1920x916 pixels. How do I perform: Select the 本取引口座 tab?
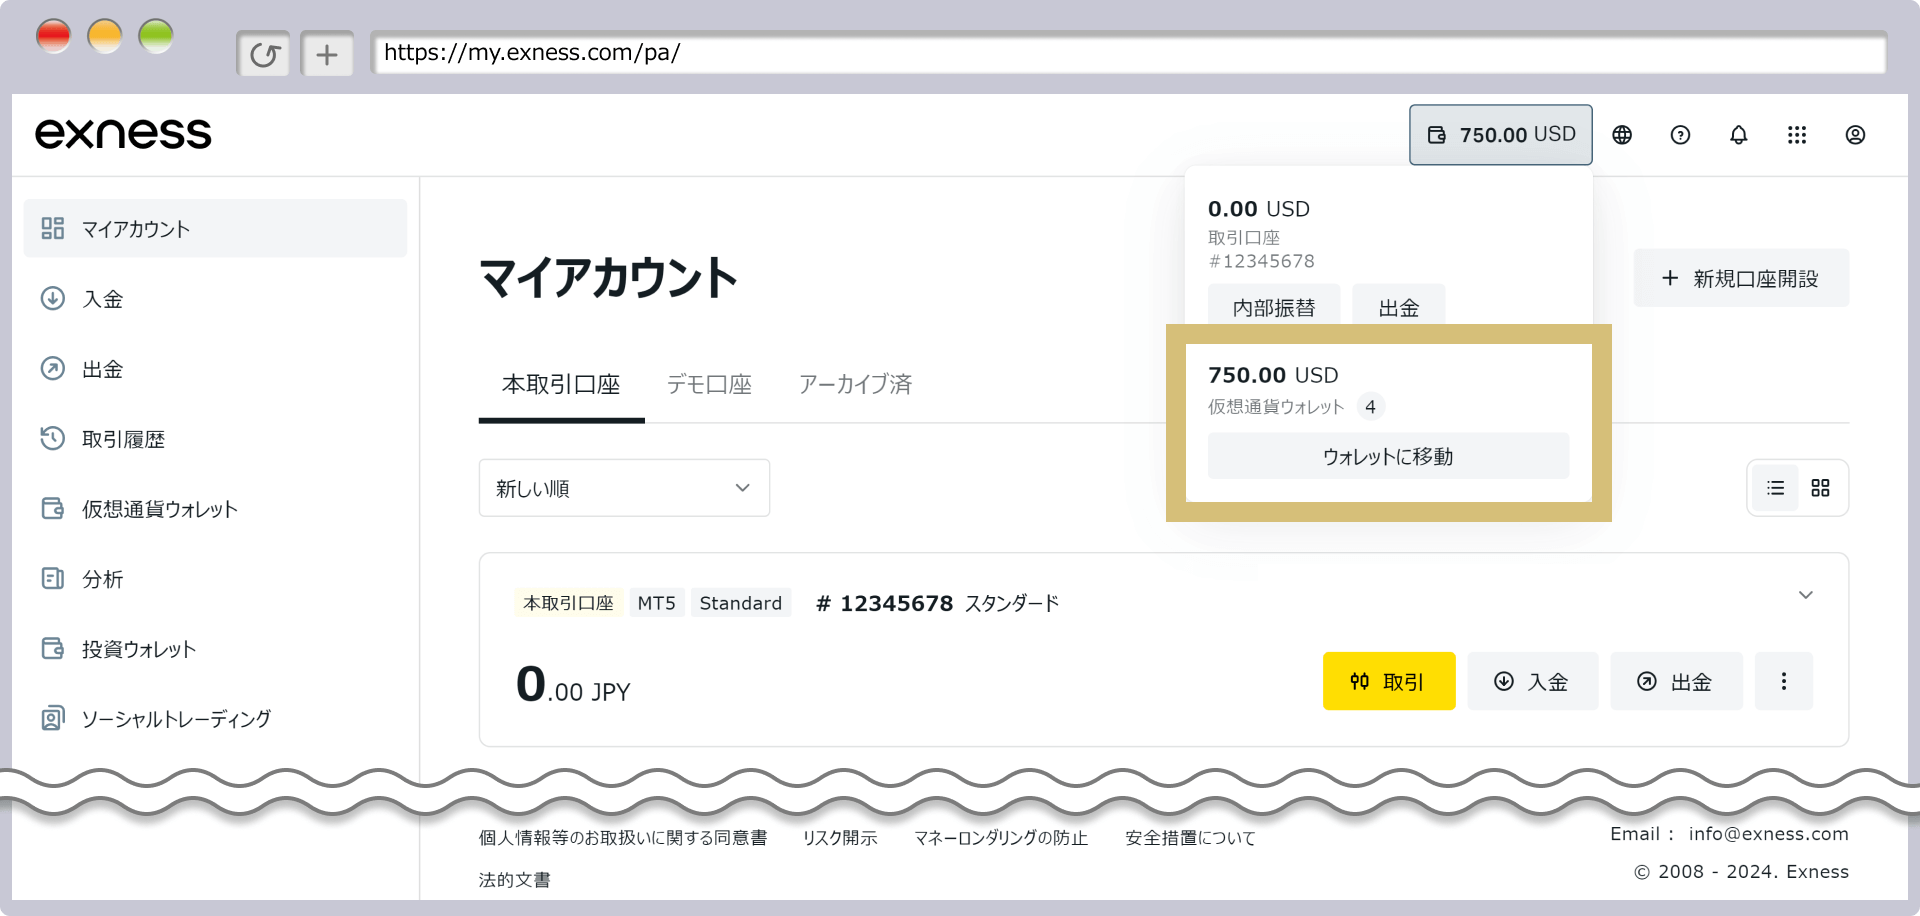pyautogui.click(x=561, y=385)
